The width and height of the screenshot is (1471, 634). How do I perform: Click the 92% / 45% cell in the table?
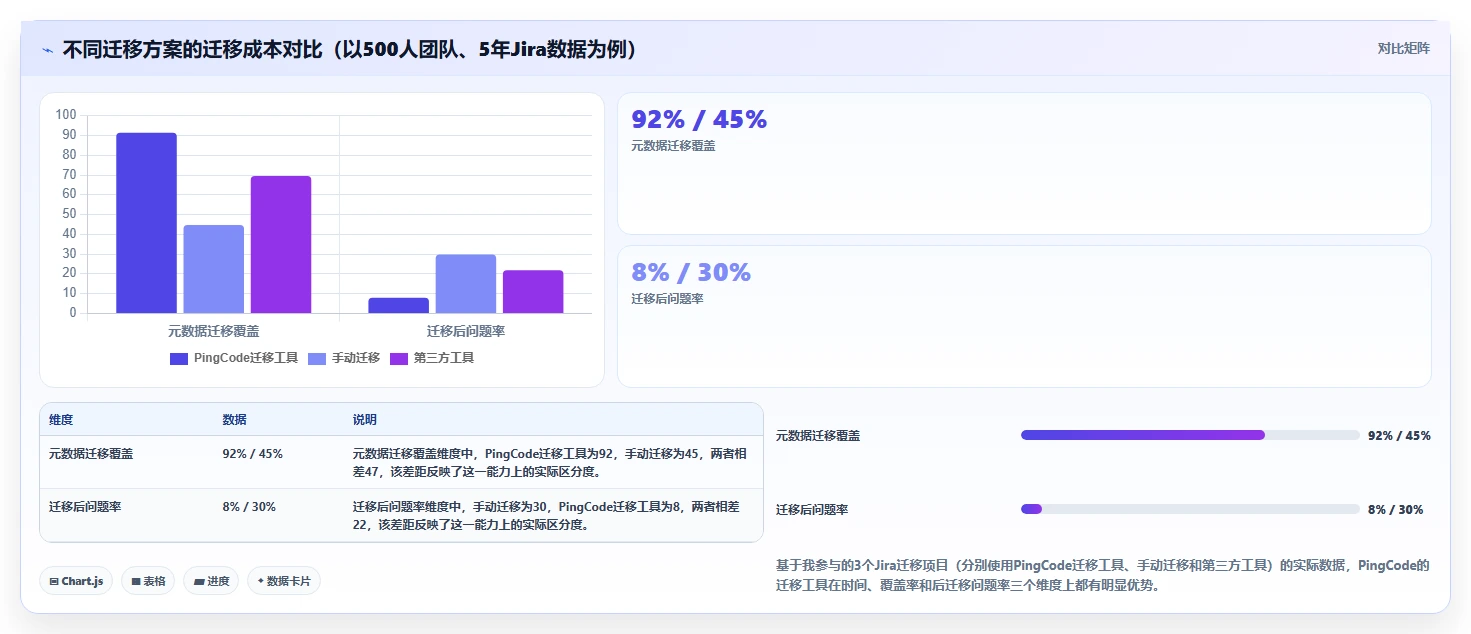coord(252,453)
